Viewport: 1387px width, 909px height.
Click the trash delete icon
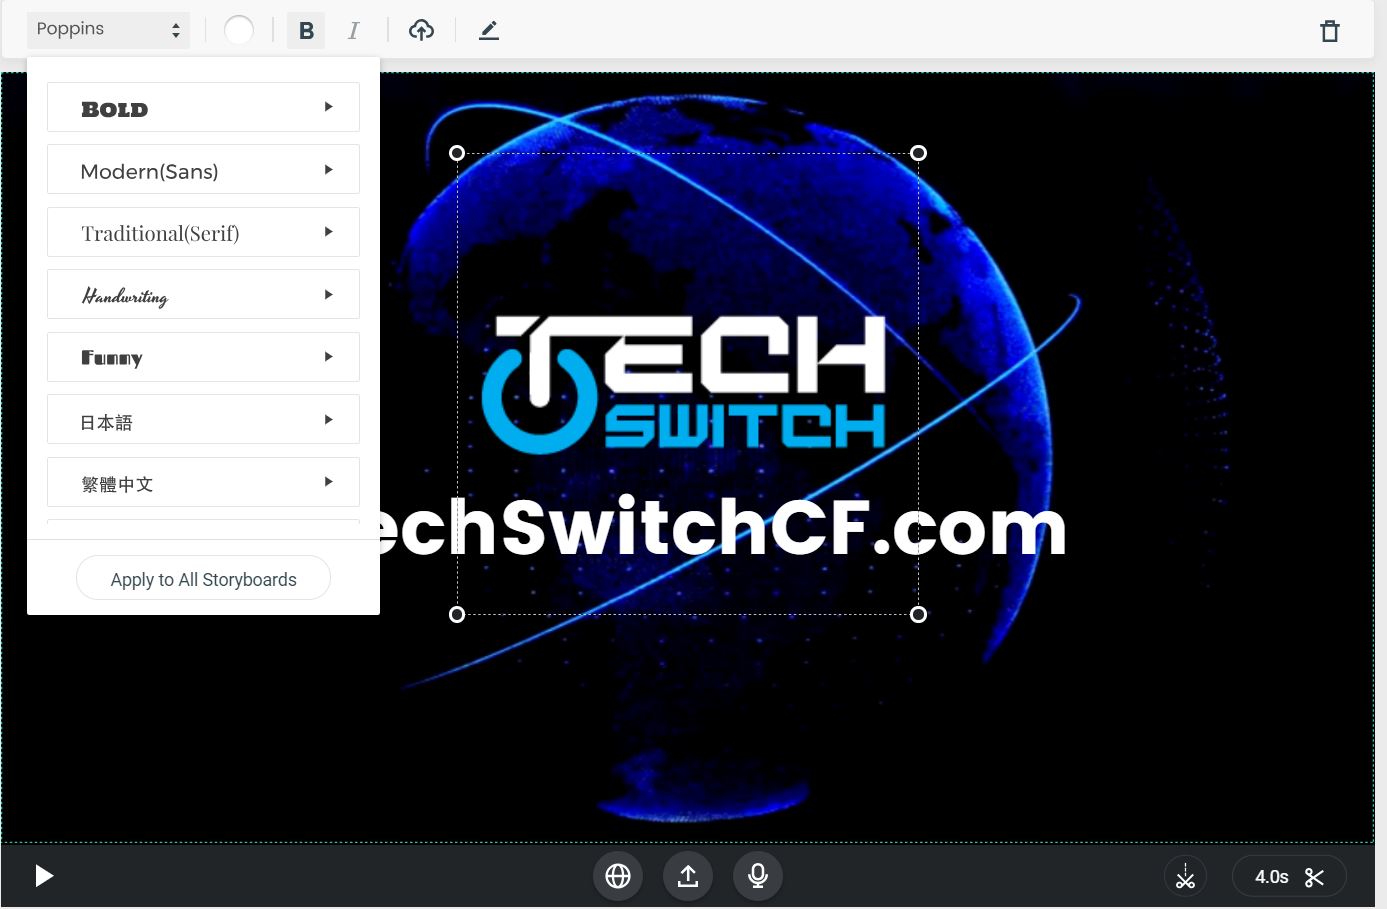pos(1329,31)
